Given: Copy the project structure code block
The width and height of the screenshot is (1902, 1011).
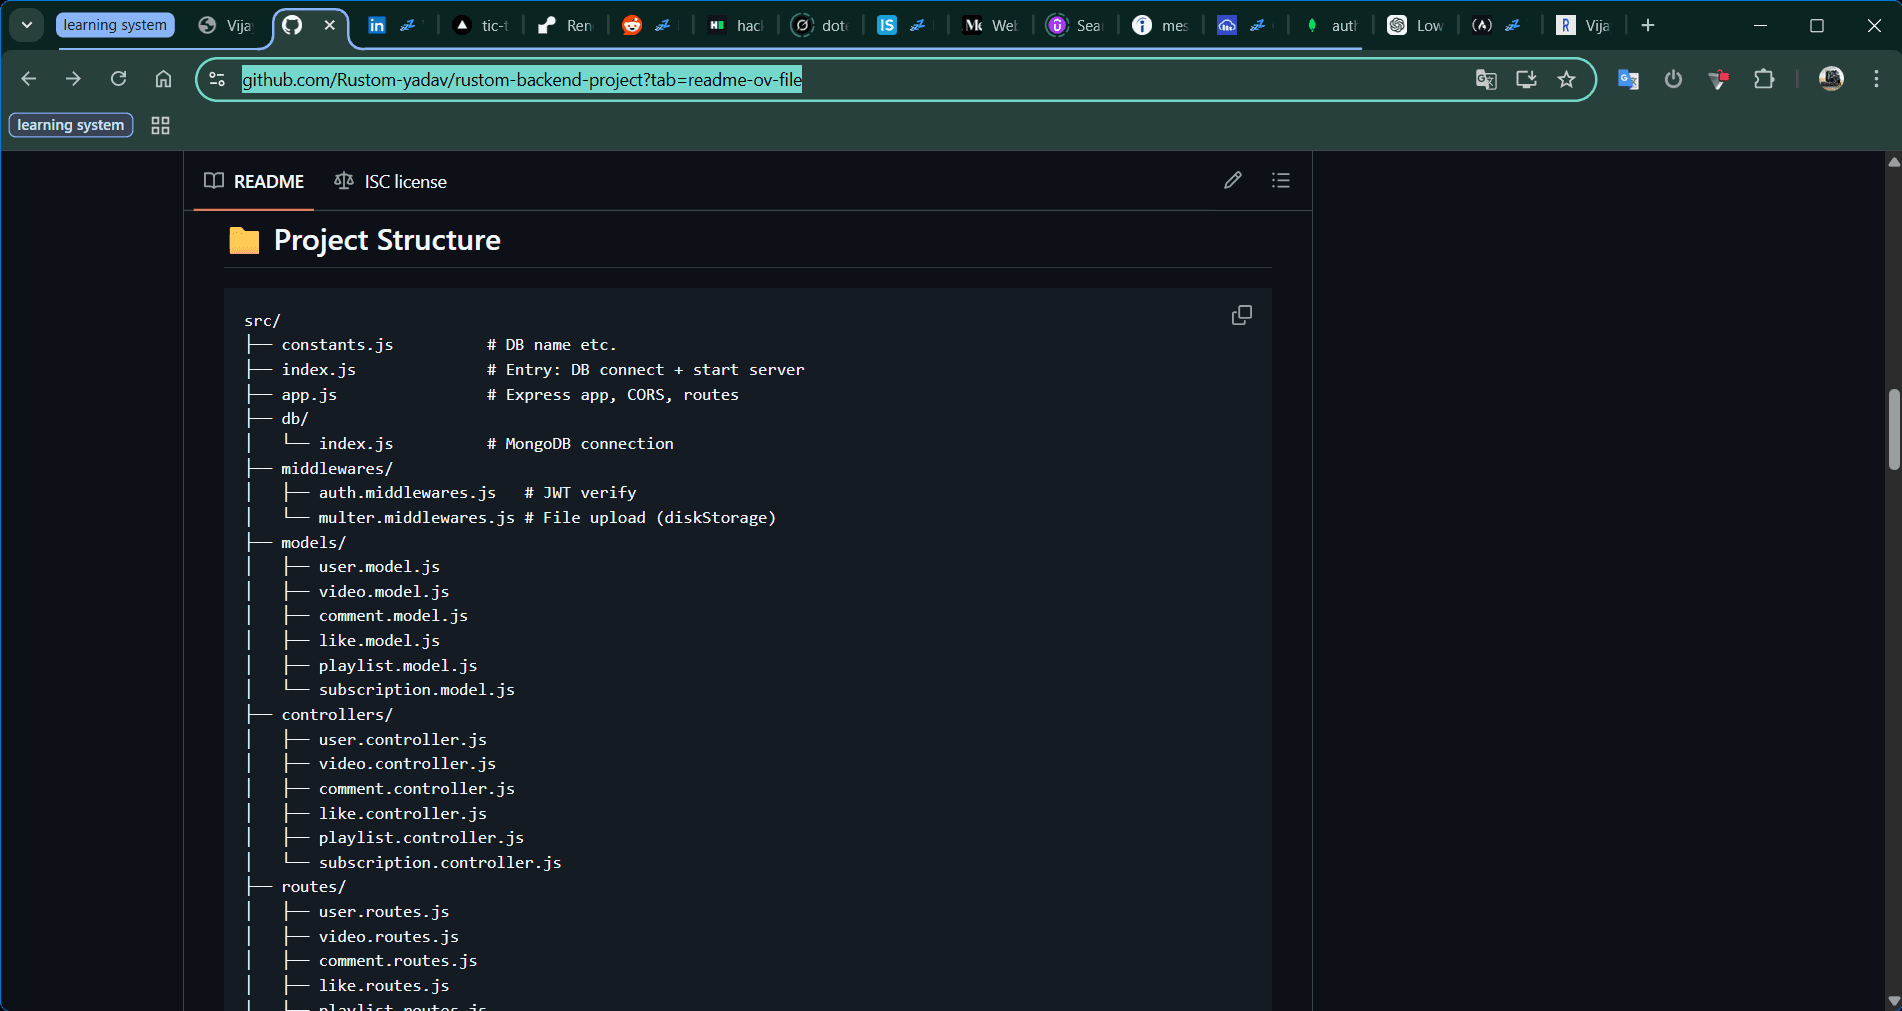Looking at the screenshot, I should coord(1241,315).
